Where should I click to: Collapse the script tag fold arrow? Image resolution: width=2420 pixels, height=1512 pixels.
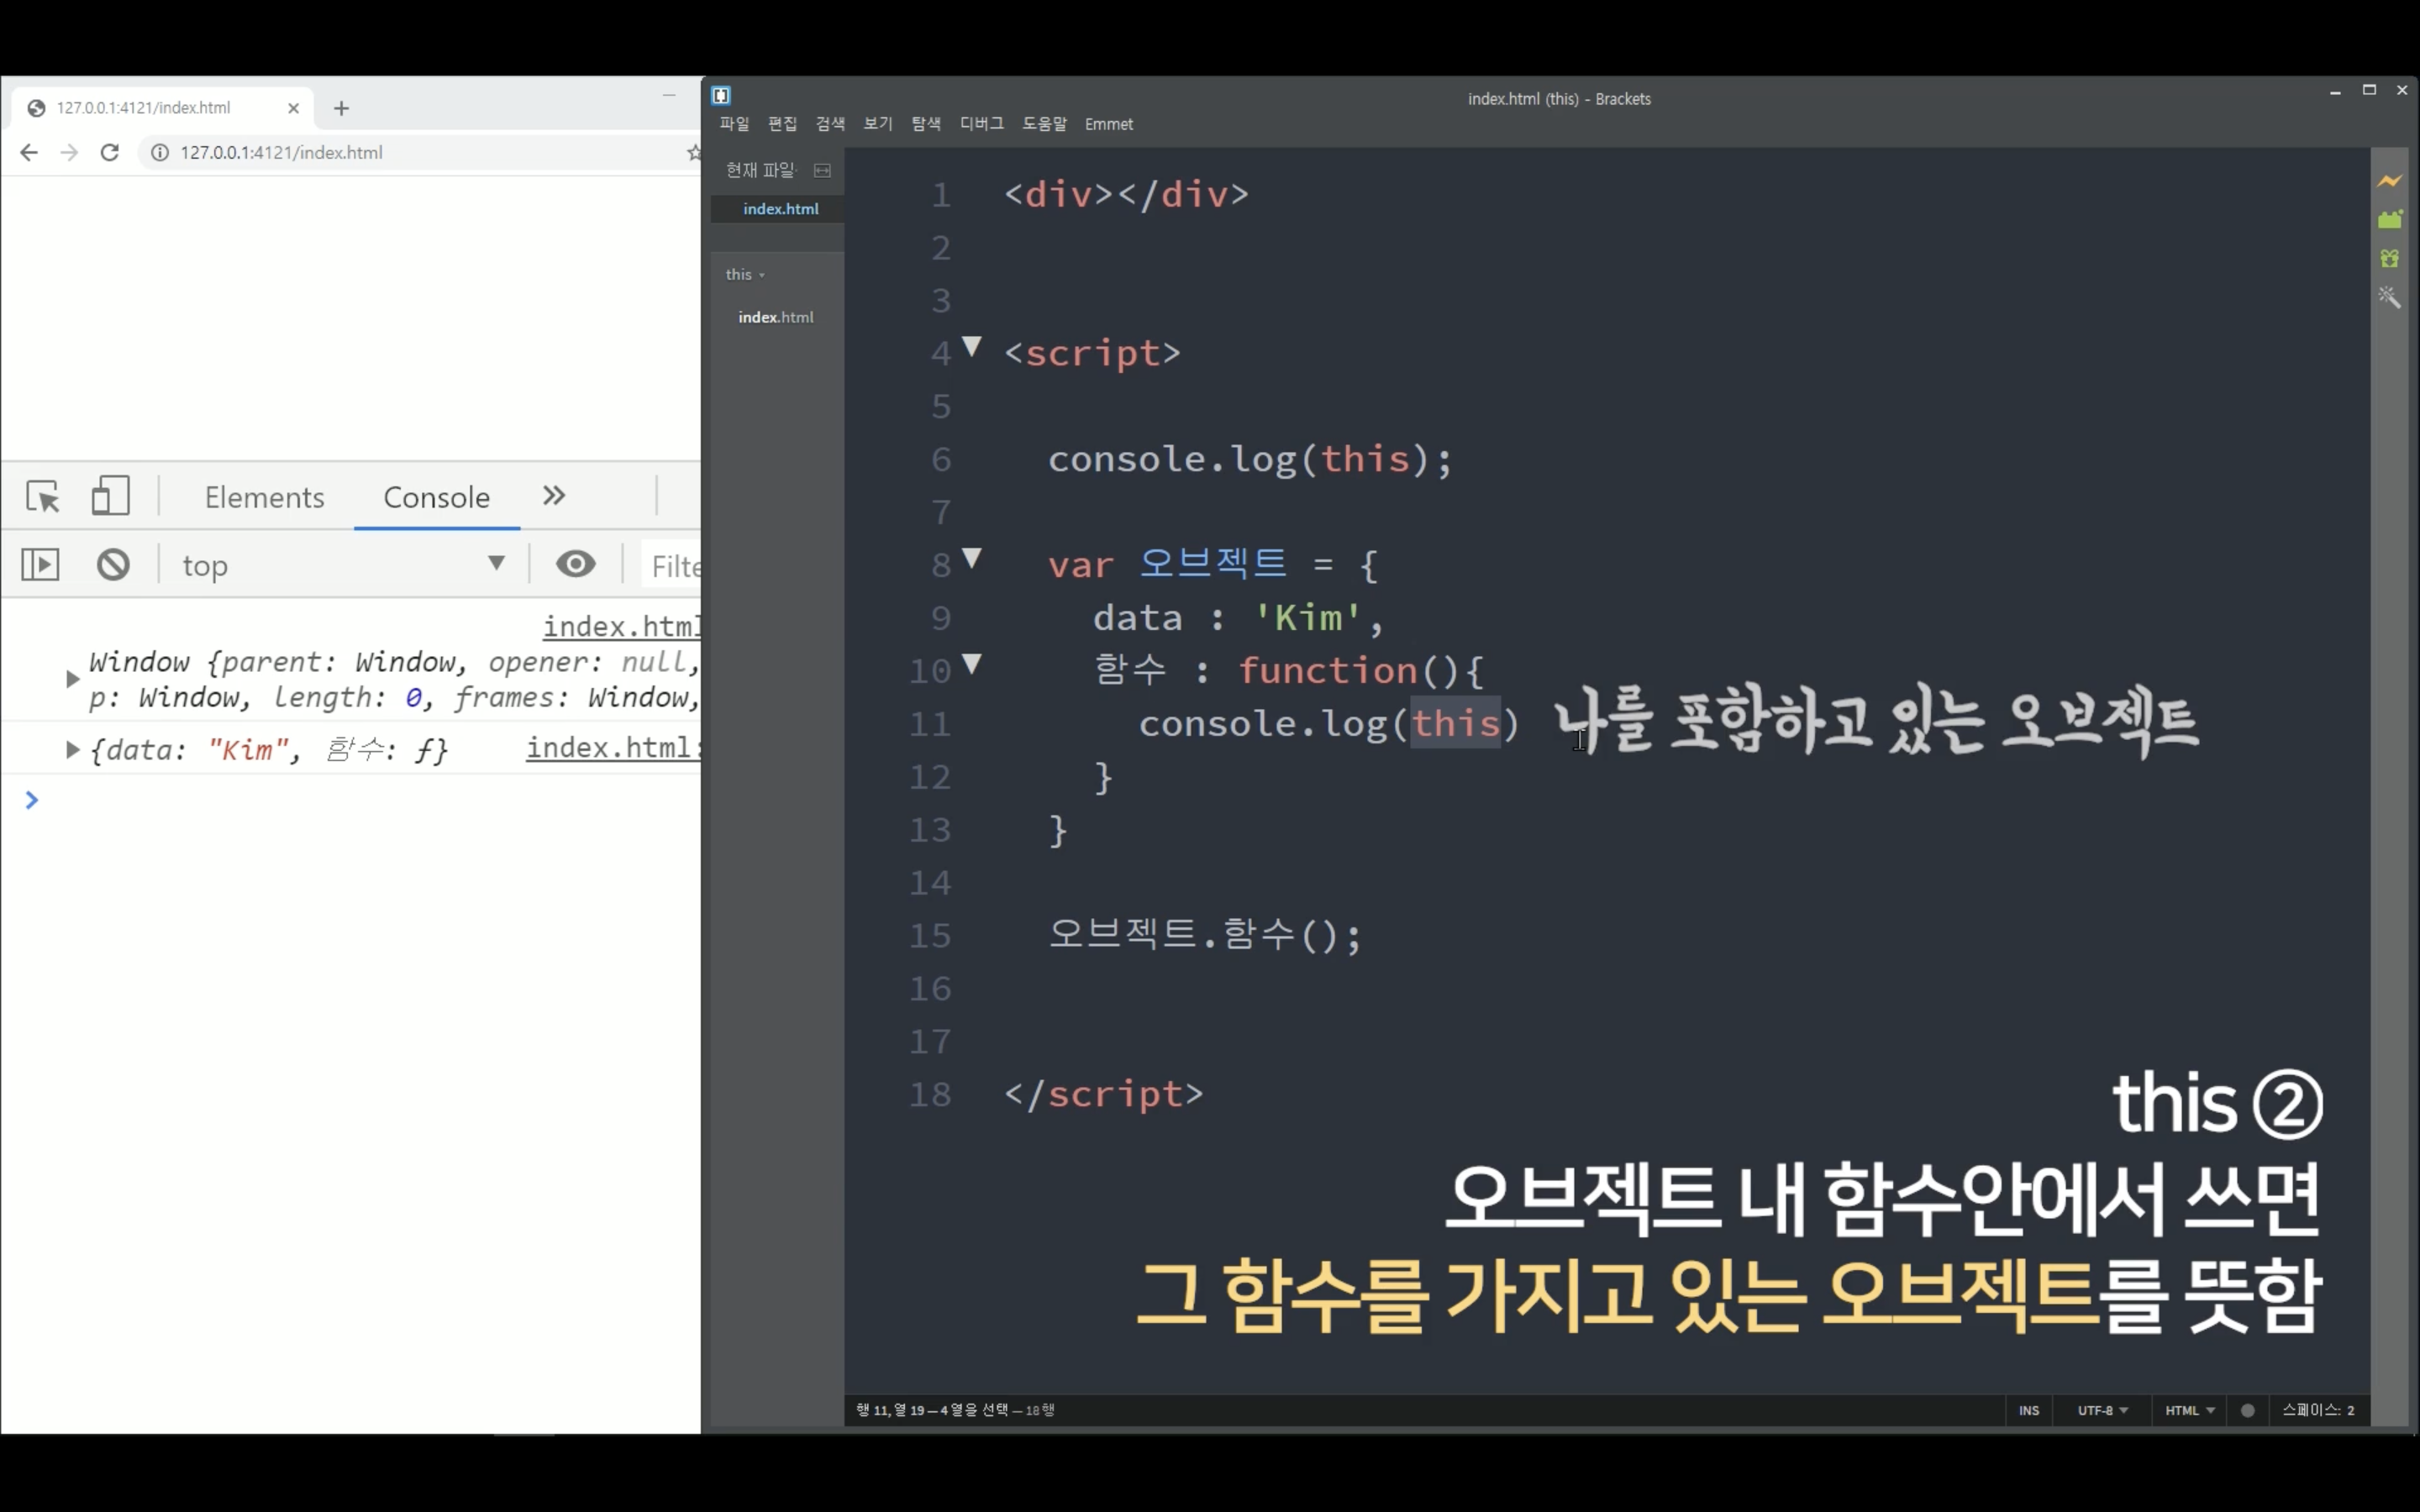tap(971, 347)
